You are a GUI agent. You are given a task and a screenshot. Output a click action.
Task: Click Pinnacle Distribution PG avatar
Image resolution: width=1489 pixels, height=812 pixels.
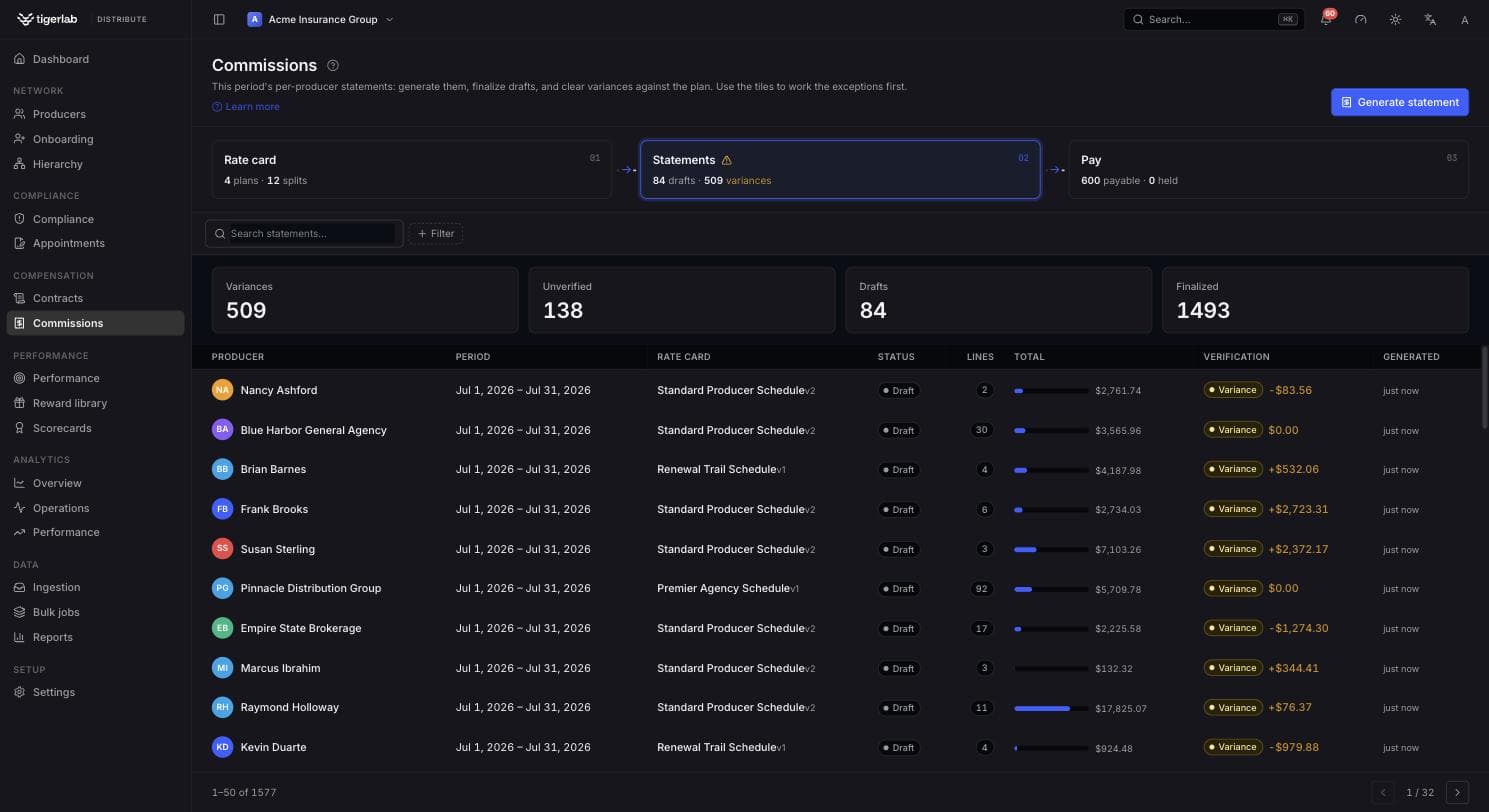222,588
